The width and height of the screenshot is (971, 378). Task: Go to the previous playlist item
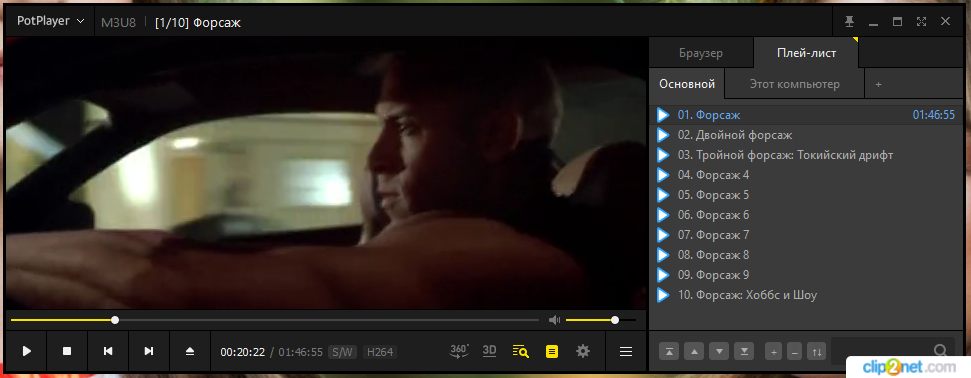[108, 351]
